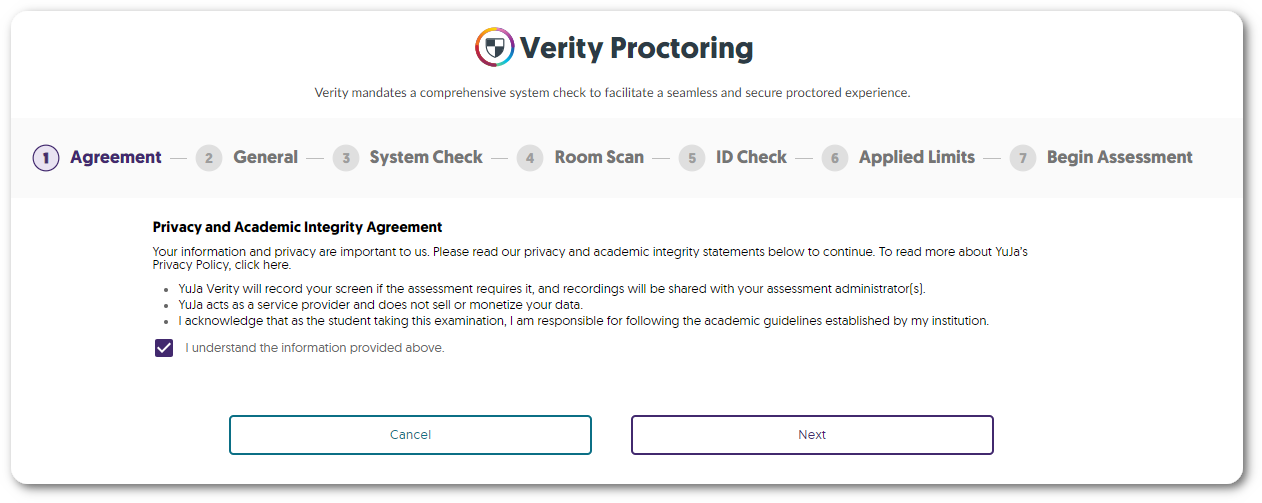The height and width of the screenshot is (503, 1262).
Task: Uncheck the agreement understanding checkbox
Action: [164, 348]
